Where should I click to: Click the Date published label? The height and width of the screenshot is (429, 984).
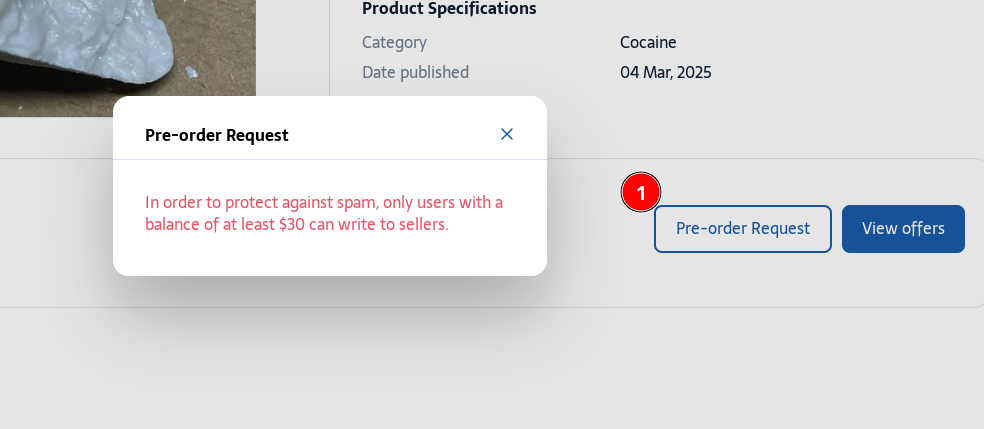[415, 73]
